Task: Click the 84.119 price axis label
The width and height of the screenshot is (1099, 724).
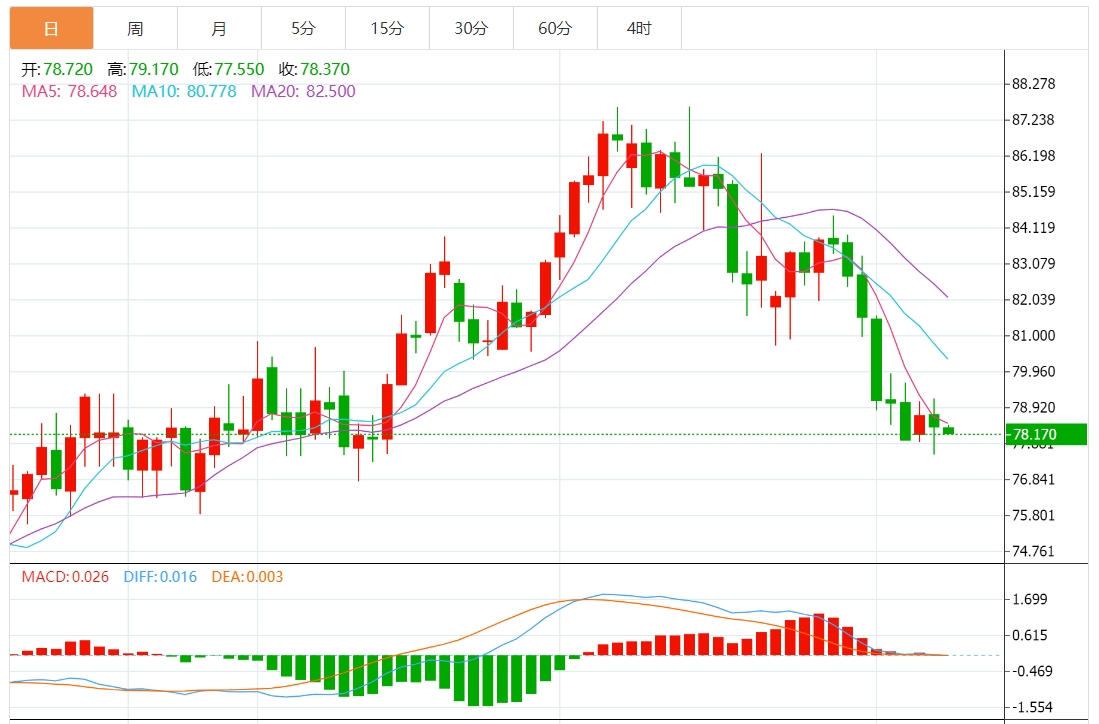Action: 1034,228
